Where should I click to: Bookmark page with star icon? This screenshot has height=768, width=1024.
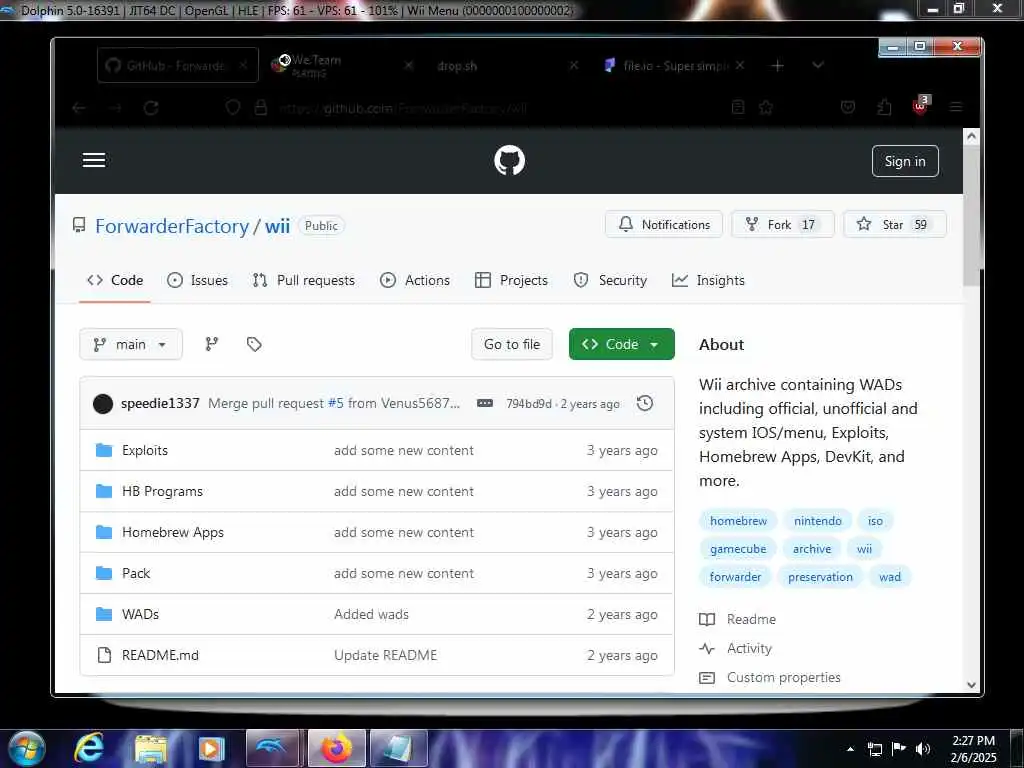pyautogui.click(x=766, y=107)
